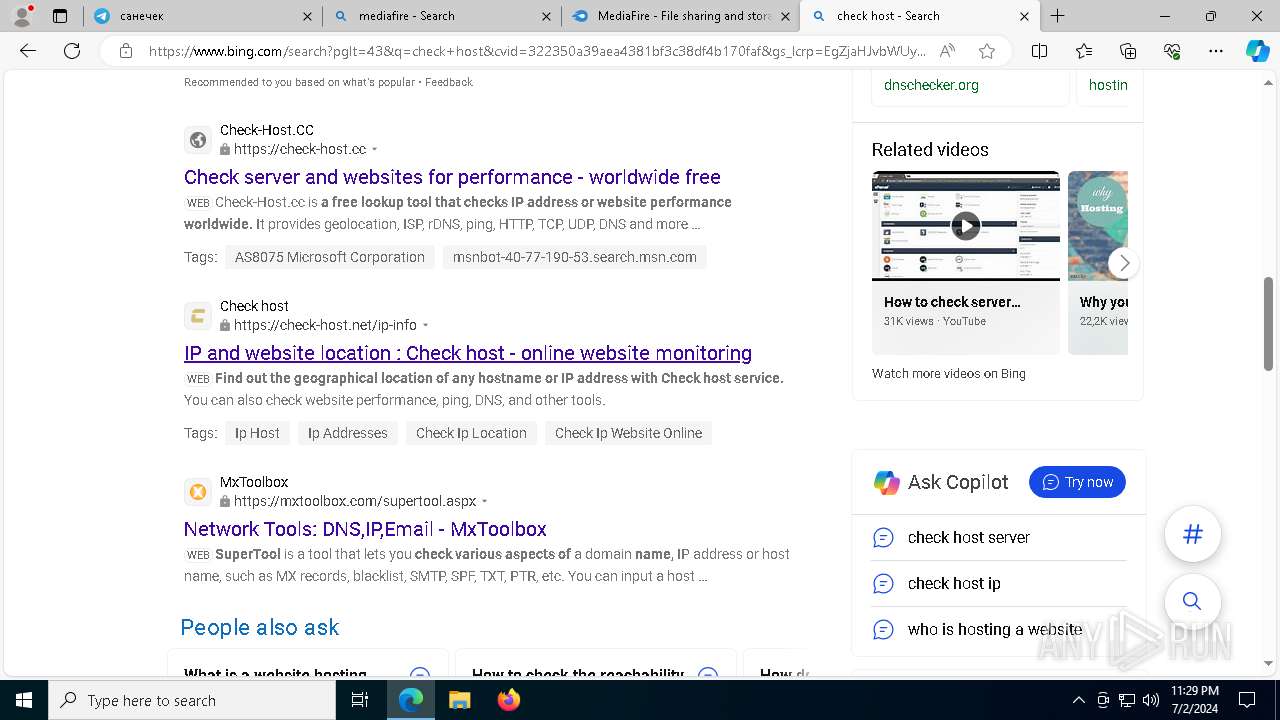Open the volume icon in system tray

click(1150, 700)
